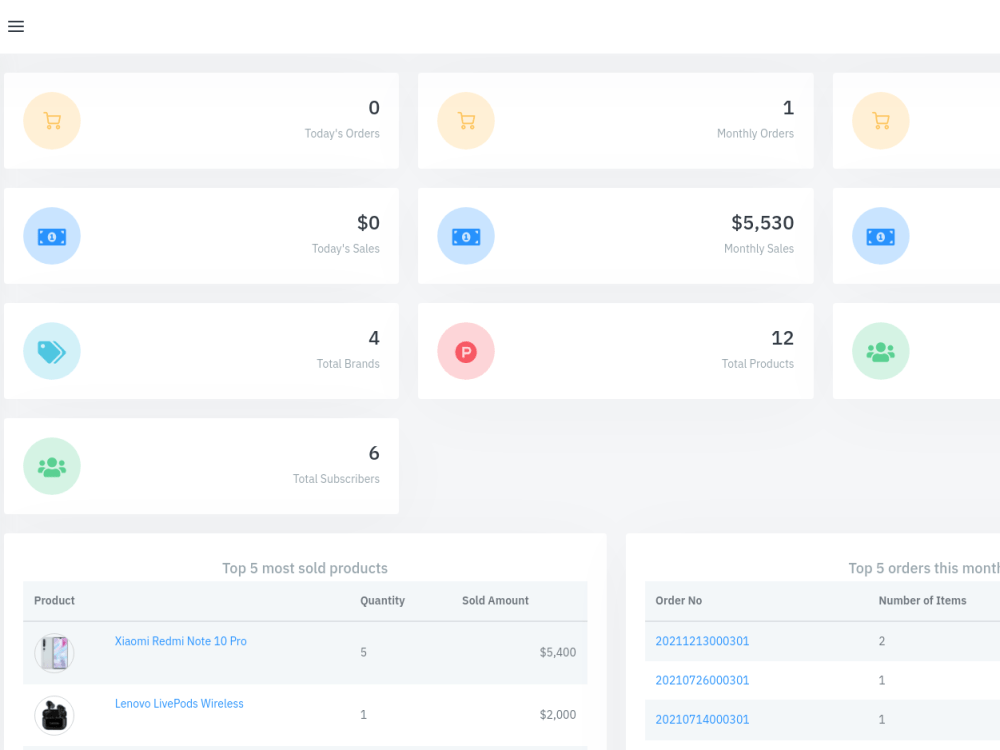Click the rightmost column's money icon
Screen dimensions: 1000x750
[880, 236]
